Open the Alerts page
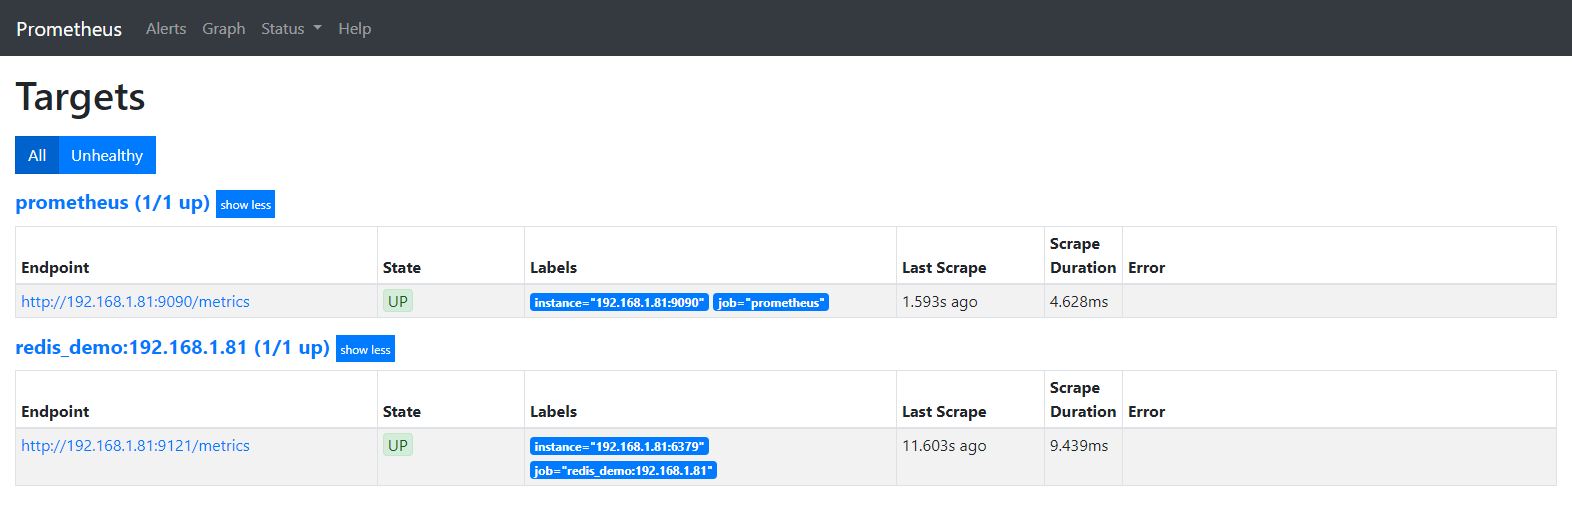Image resolution: width=1572 pixels, height=521 pixels. [166, 29]
